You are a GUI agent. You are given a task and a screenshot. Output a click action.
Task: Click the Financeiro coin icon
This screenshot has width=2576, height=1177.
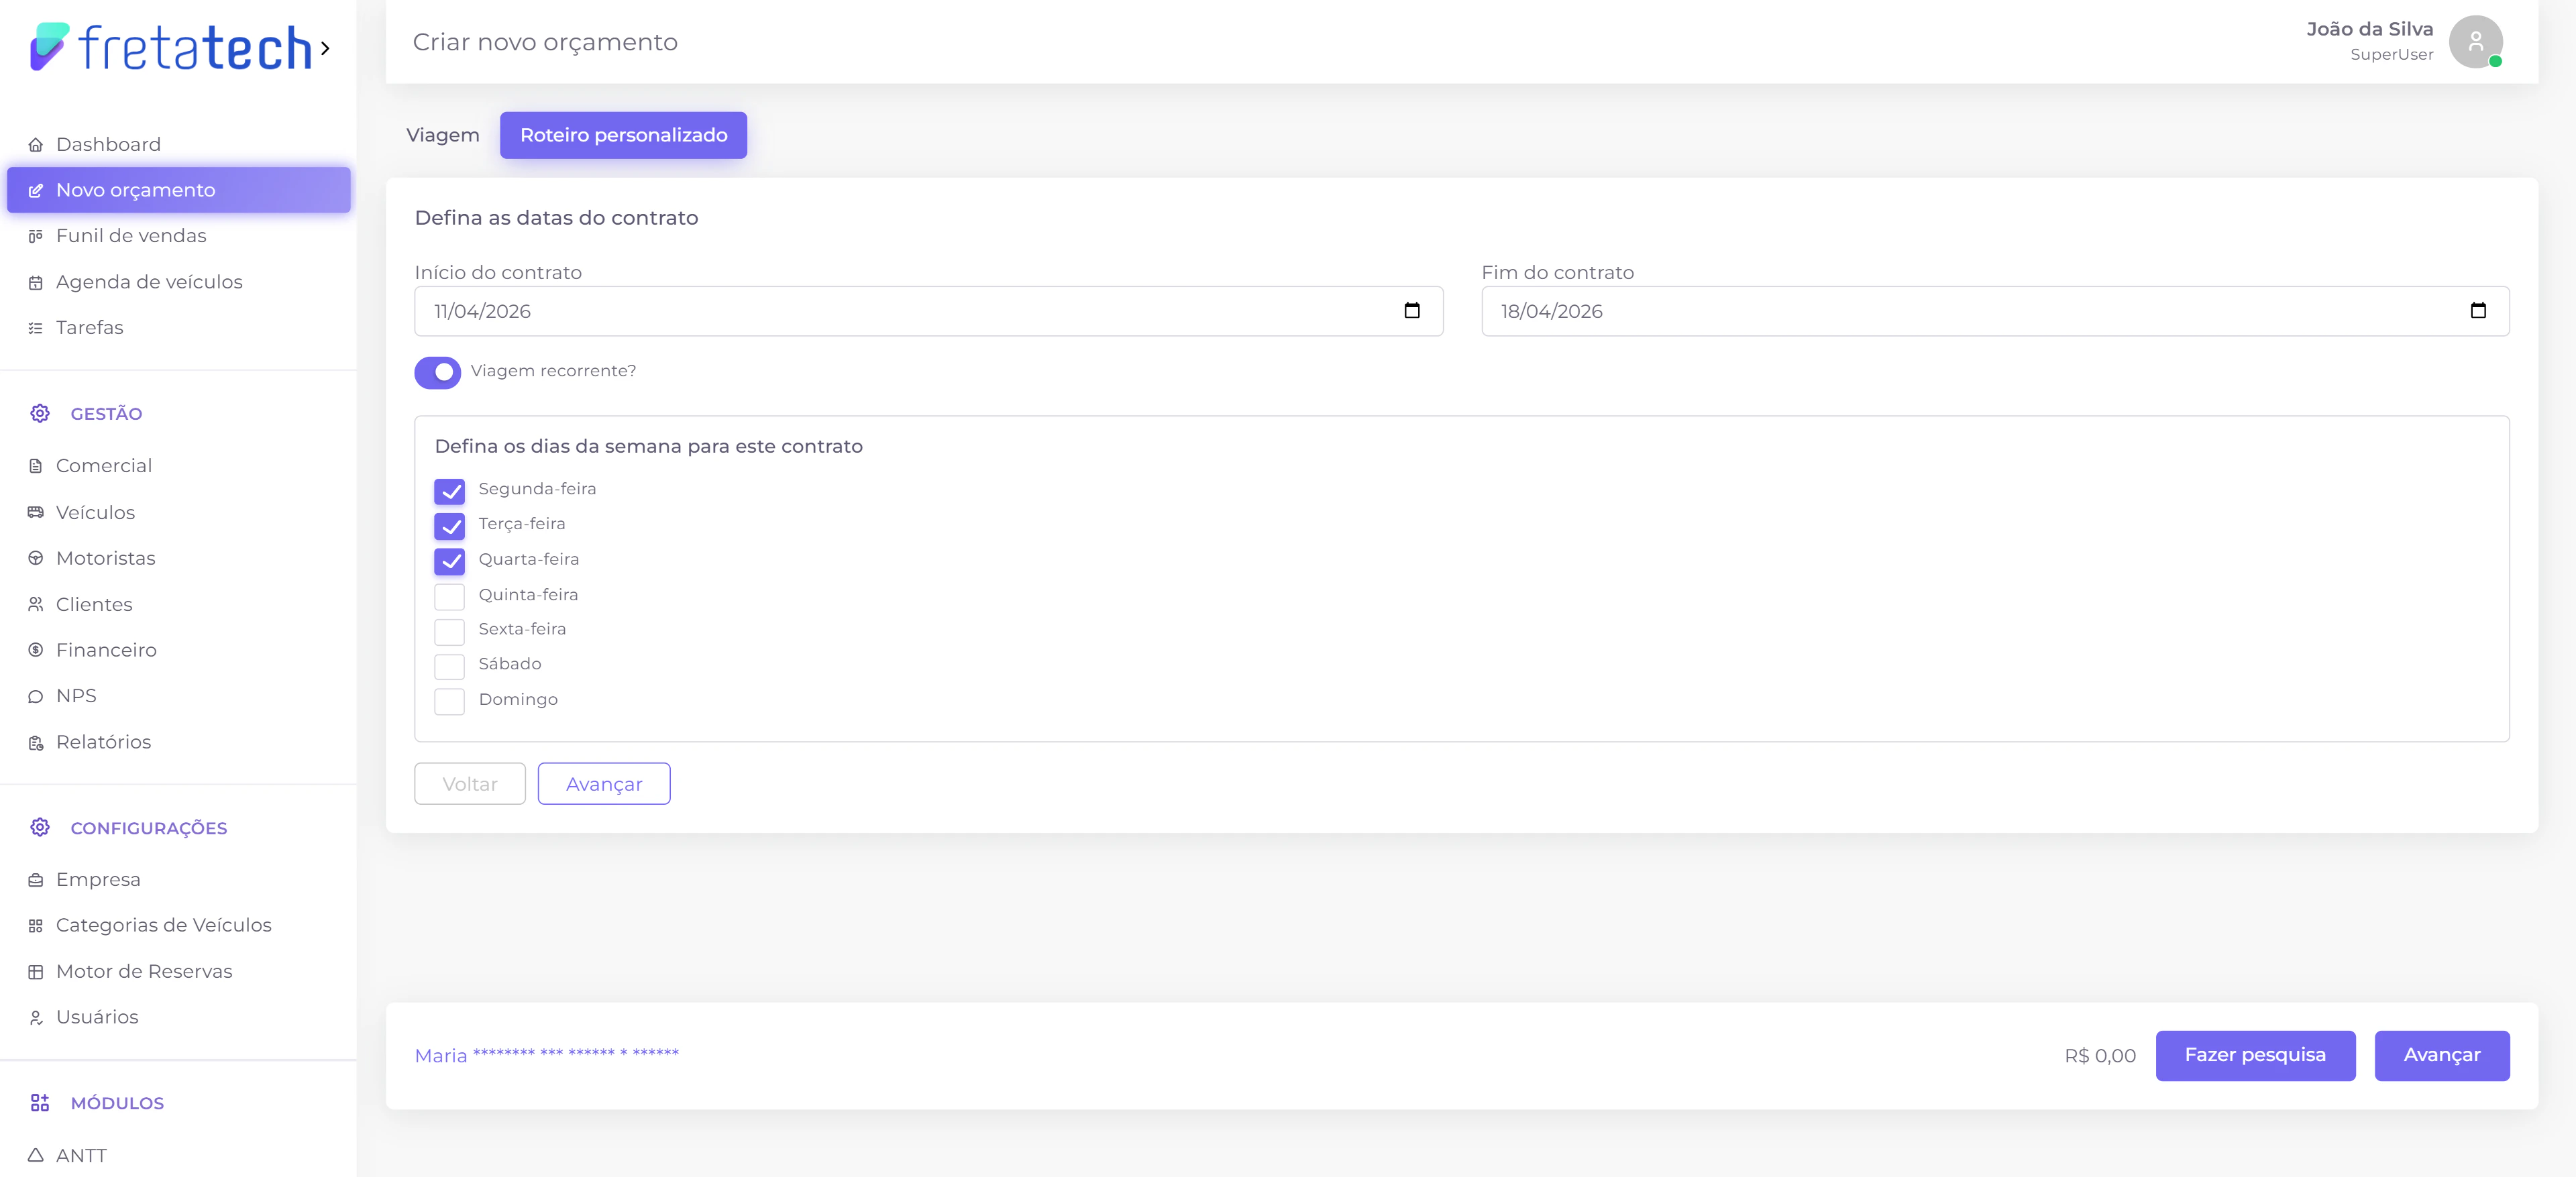(36, 650)
